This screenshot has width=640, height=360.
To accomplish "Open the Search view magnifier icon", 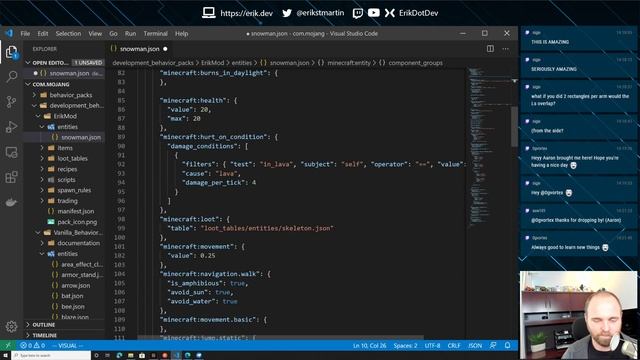I will (x=11, y=76).
